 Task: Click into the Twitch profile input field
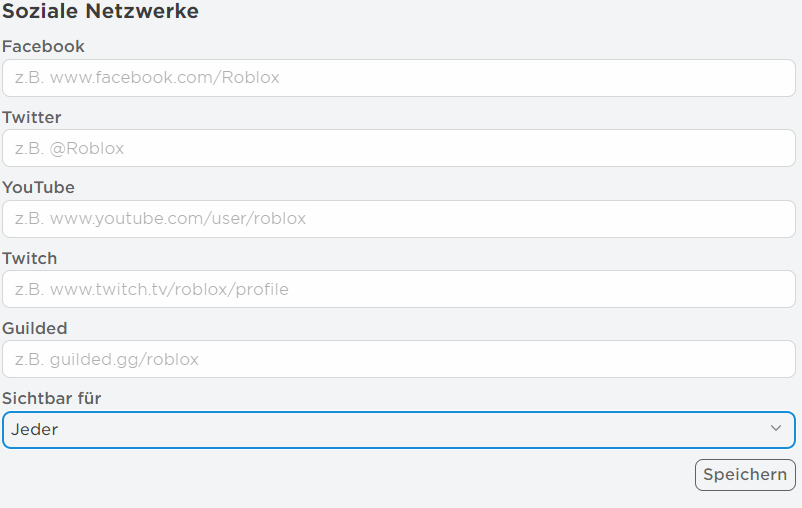click(399, 289)
